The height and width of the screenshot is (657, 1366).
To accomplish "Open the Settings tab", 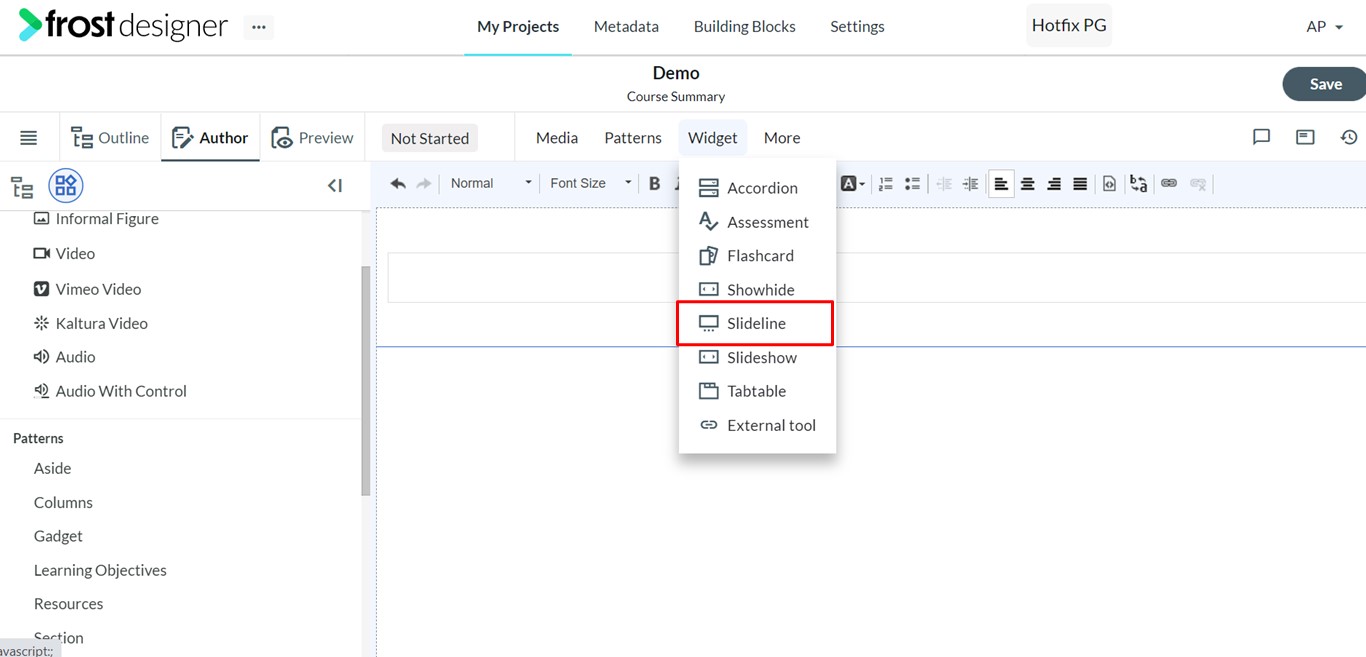I will [857, 27].
